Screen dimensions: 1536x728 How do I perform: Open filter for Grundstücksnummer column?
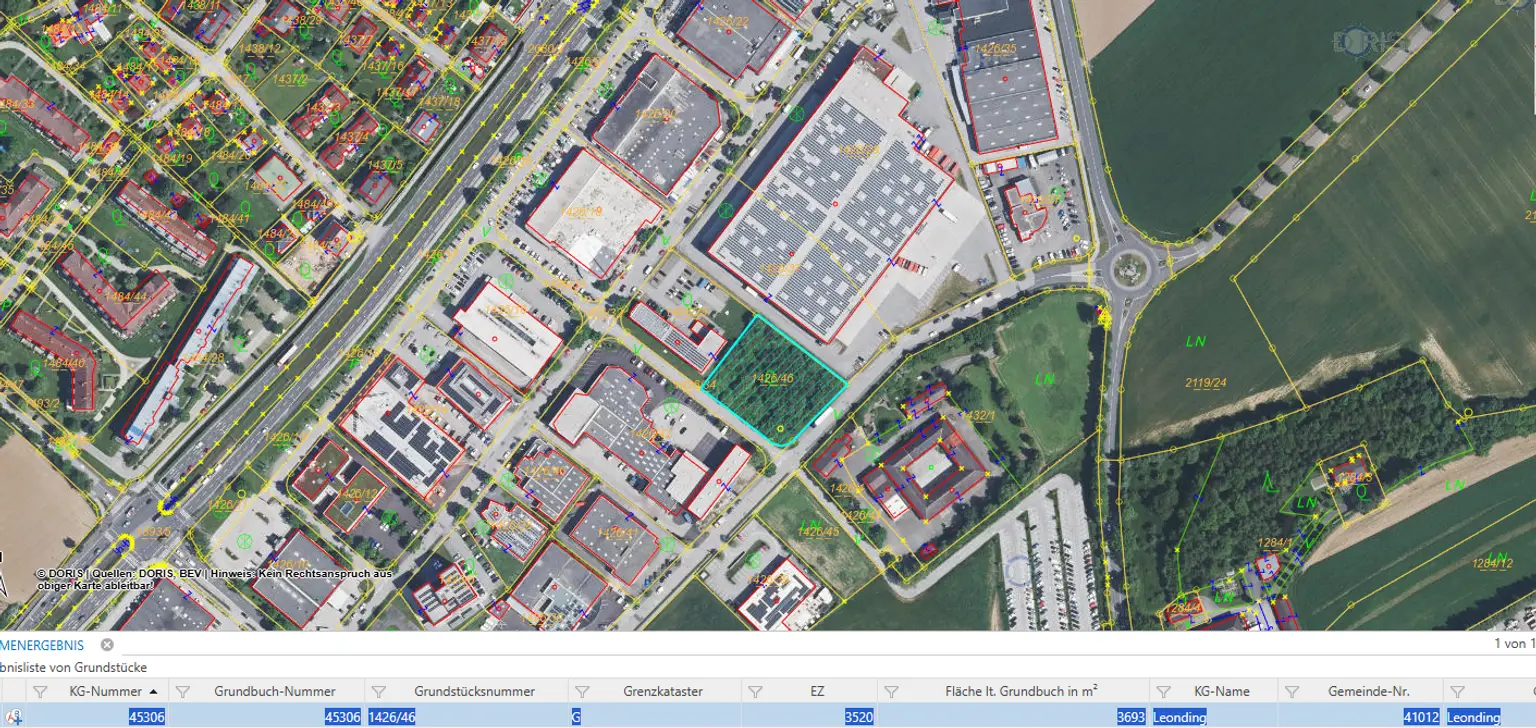[380, 691]
